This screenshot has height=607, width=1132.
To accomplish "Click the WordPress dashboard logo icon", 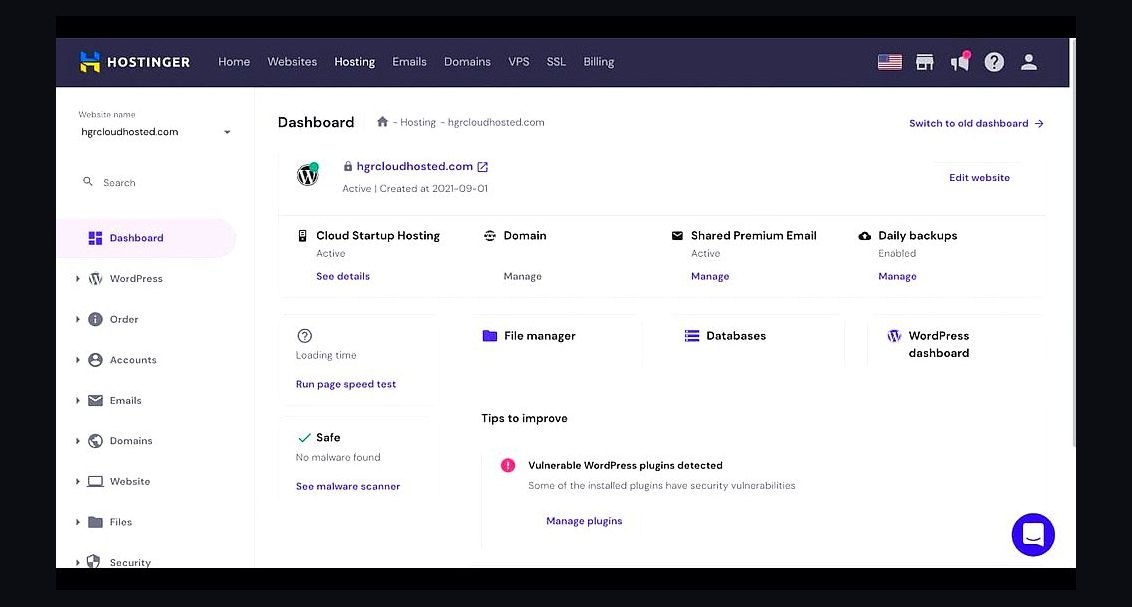I will [894, 336].
